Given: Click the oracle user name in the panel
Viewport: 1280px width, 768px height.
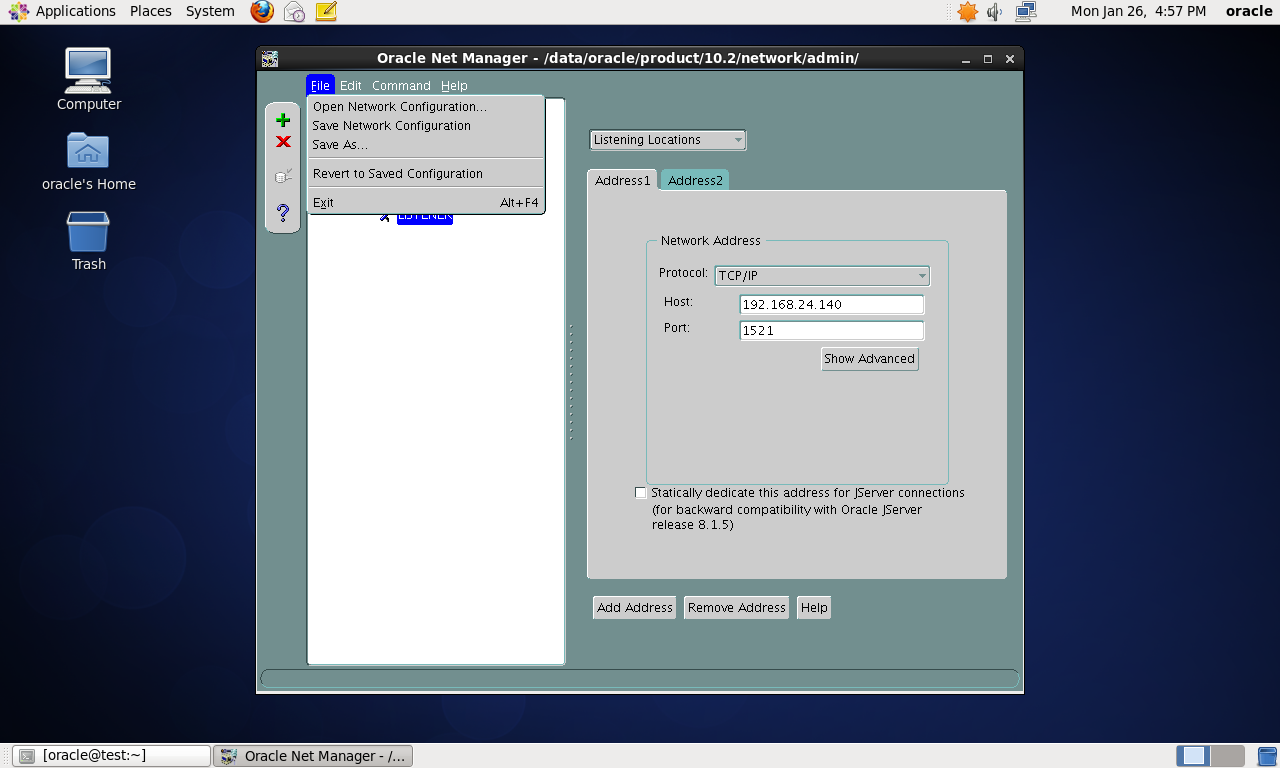Looking at the screenshot, I should click(x=1248, y=11).
